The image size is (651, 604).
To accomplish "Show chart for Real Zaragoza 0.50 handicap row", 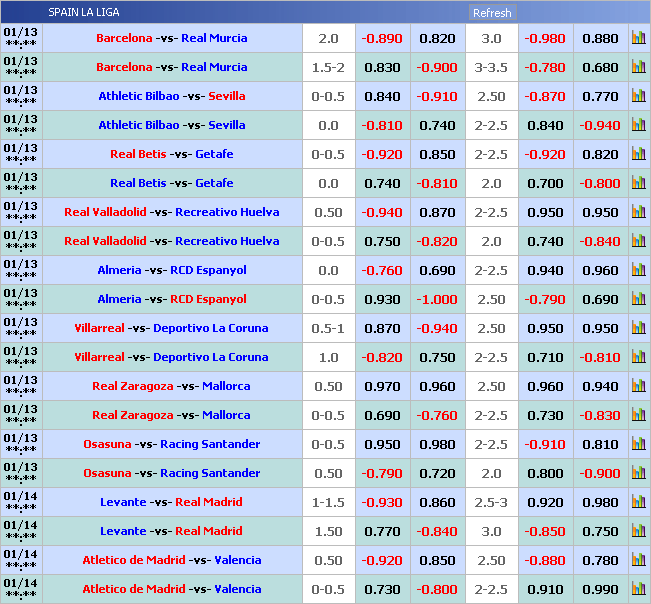I will click(x=638, y=386).
